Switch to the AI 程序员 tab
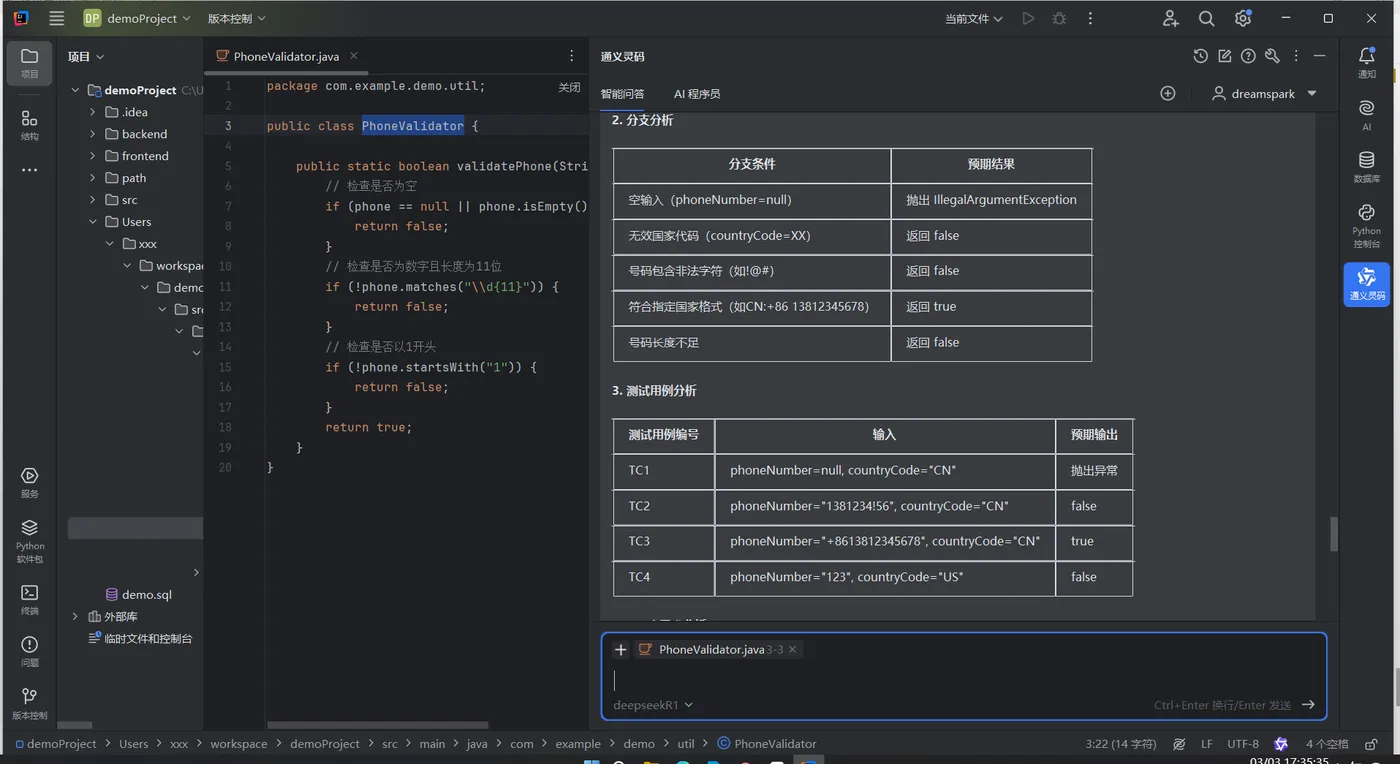 697,94
